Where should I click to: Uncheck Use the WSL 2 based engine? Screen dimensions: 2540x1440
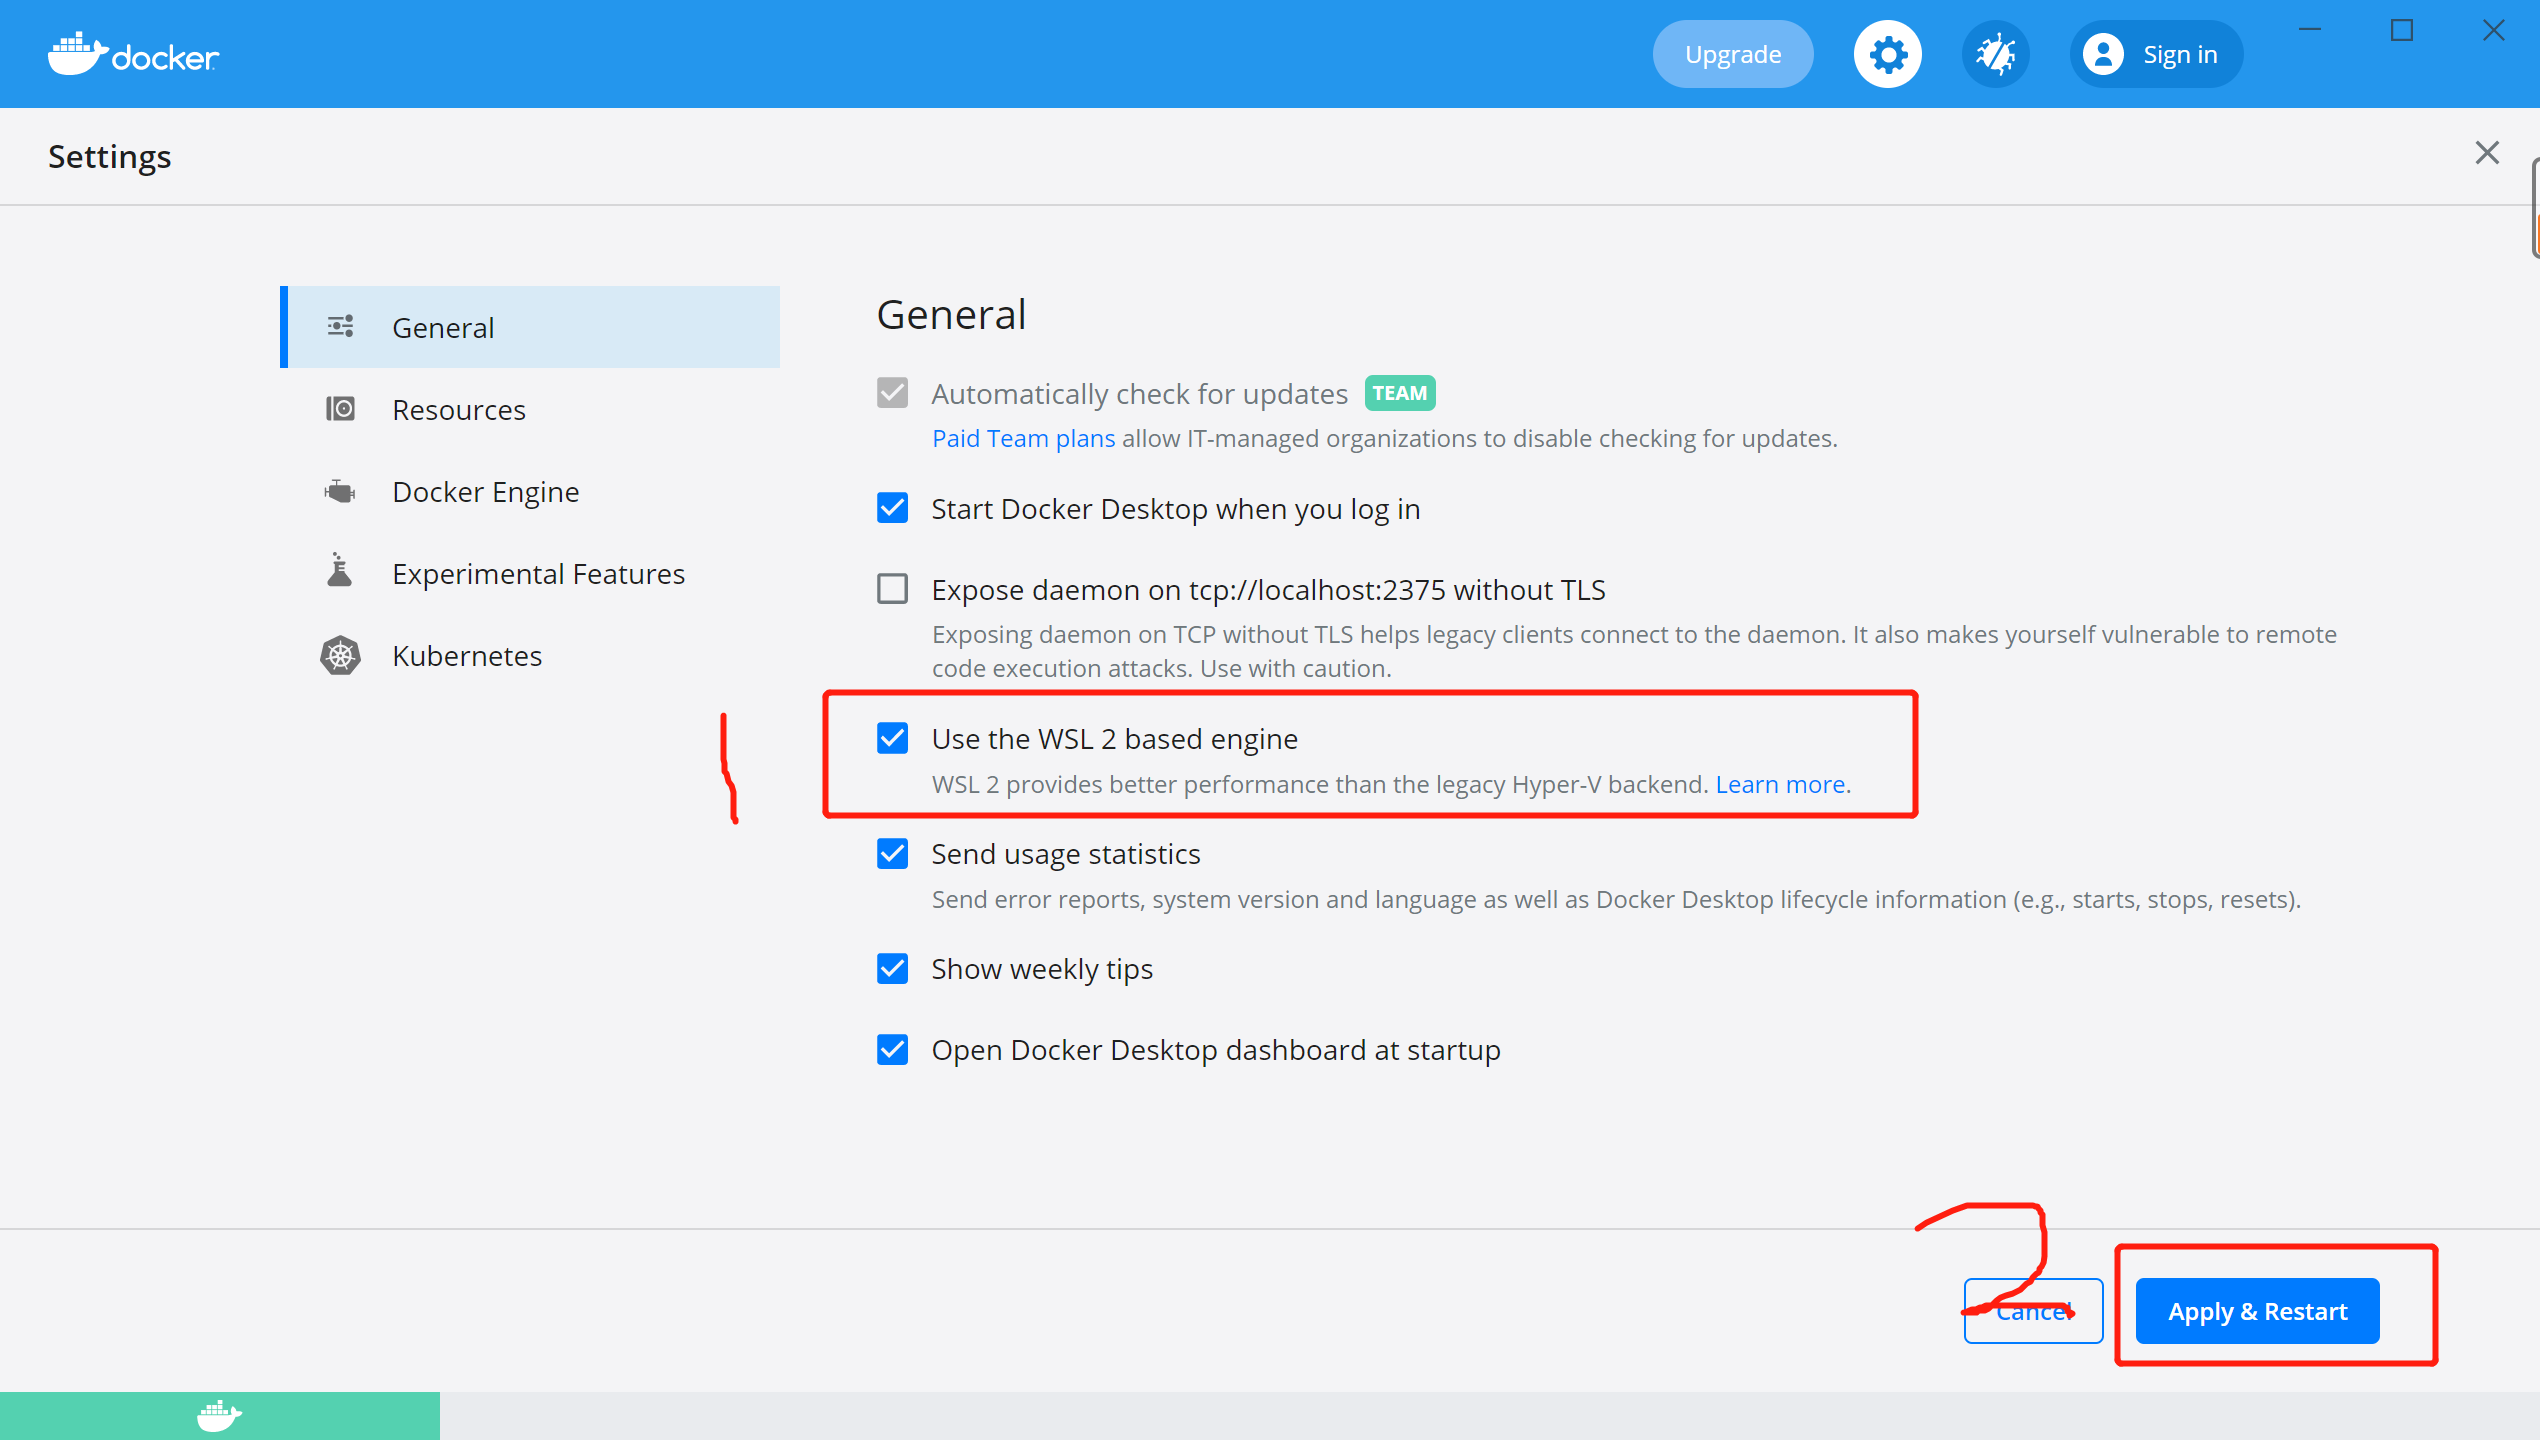pos(891,738)
